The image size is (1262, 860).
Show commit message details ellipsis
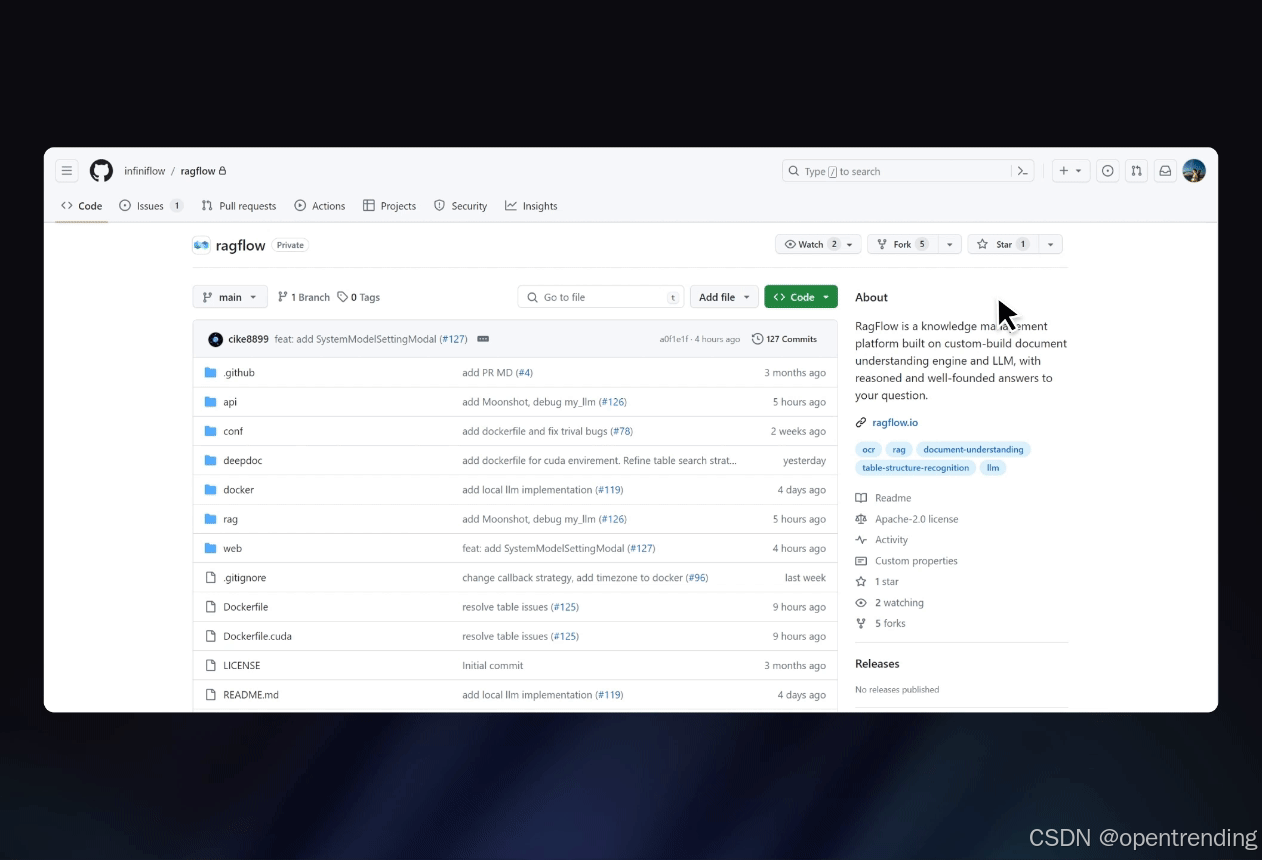(x=483, y=339)
